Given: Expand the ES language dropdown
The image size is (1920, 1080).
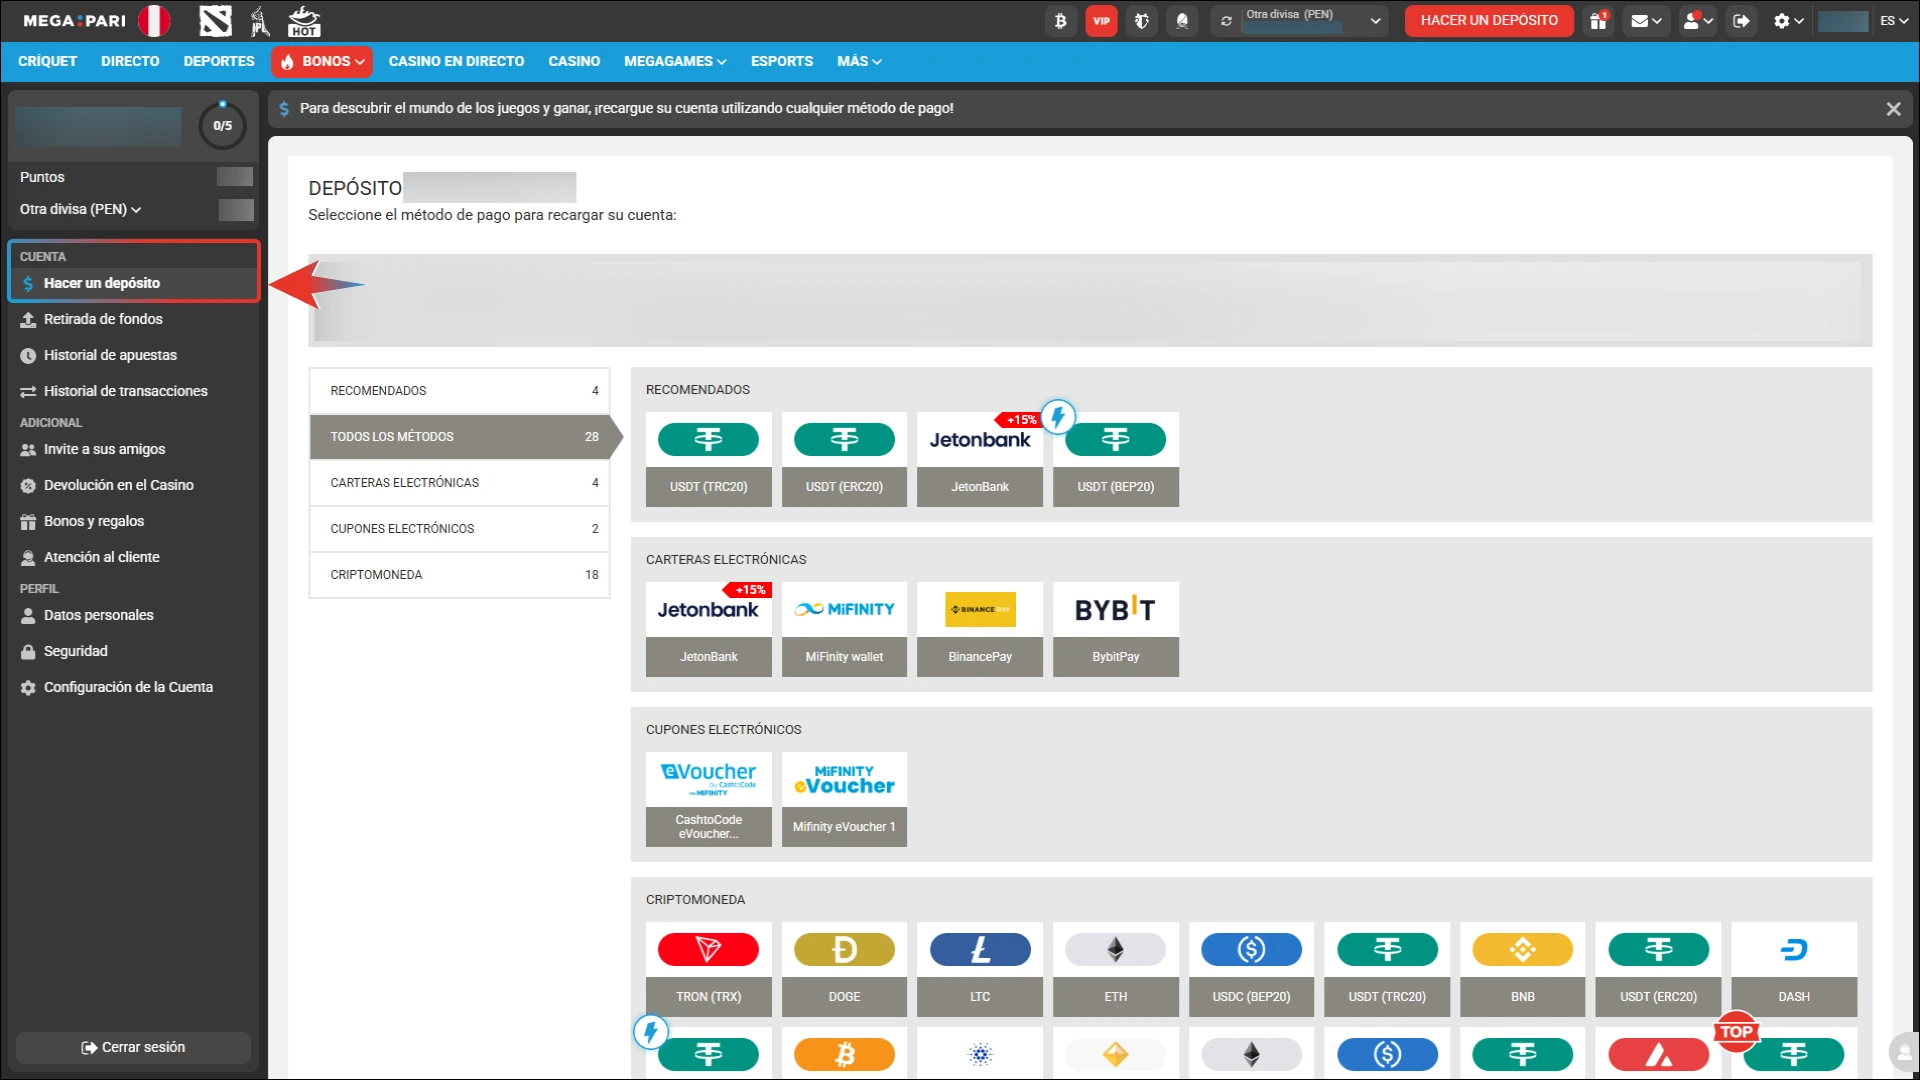Looking at the screenshot, I should click(x=1893, y=20).
